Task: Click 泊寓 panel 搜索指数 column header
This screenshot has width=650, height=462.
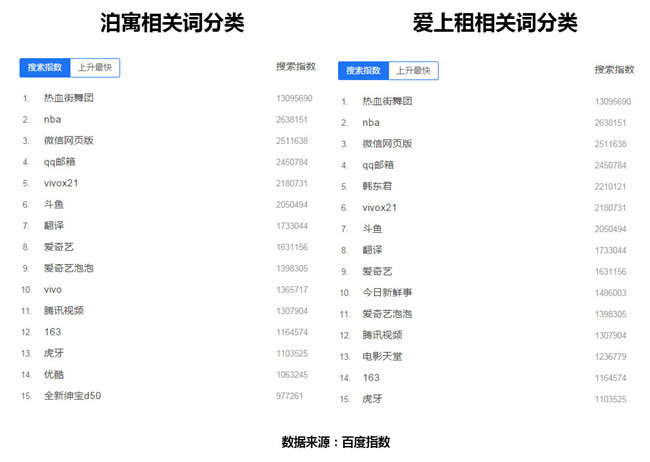Action: tap(296, 66)
